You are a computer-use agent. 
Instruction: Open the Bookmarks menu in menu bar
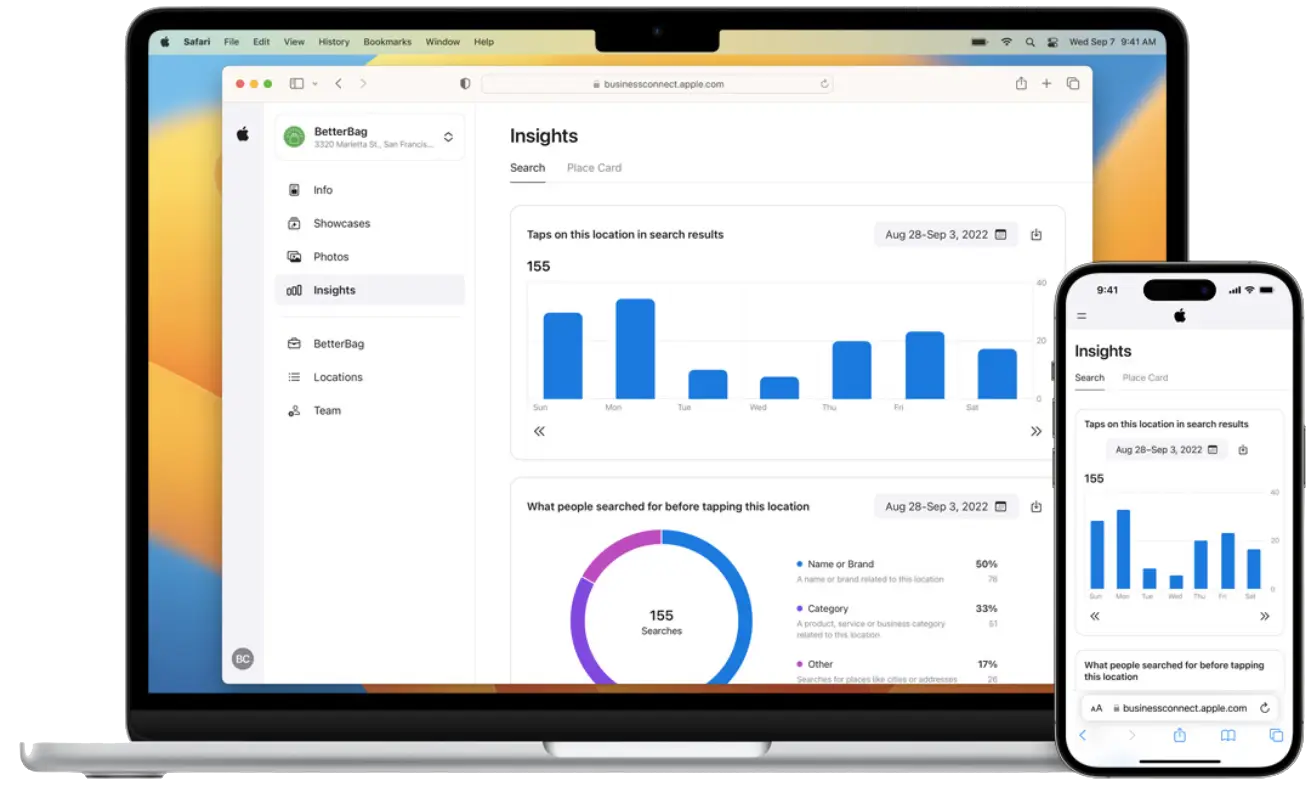coord(387,42)
